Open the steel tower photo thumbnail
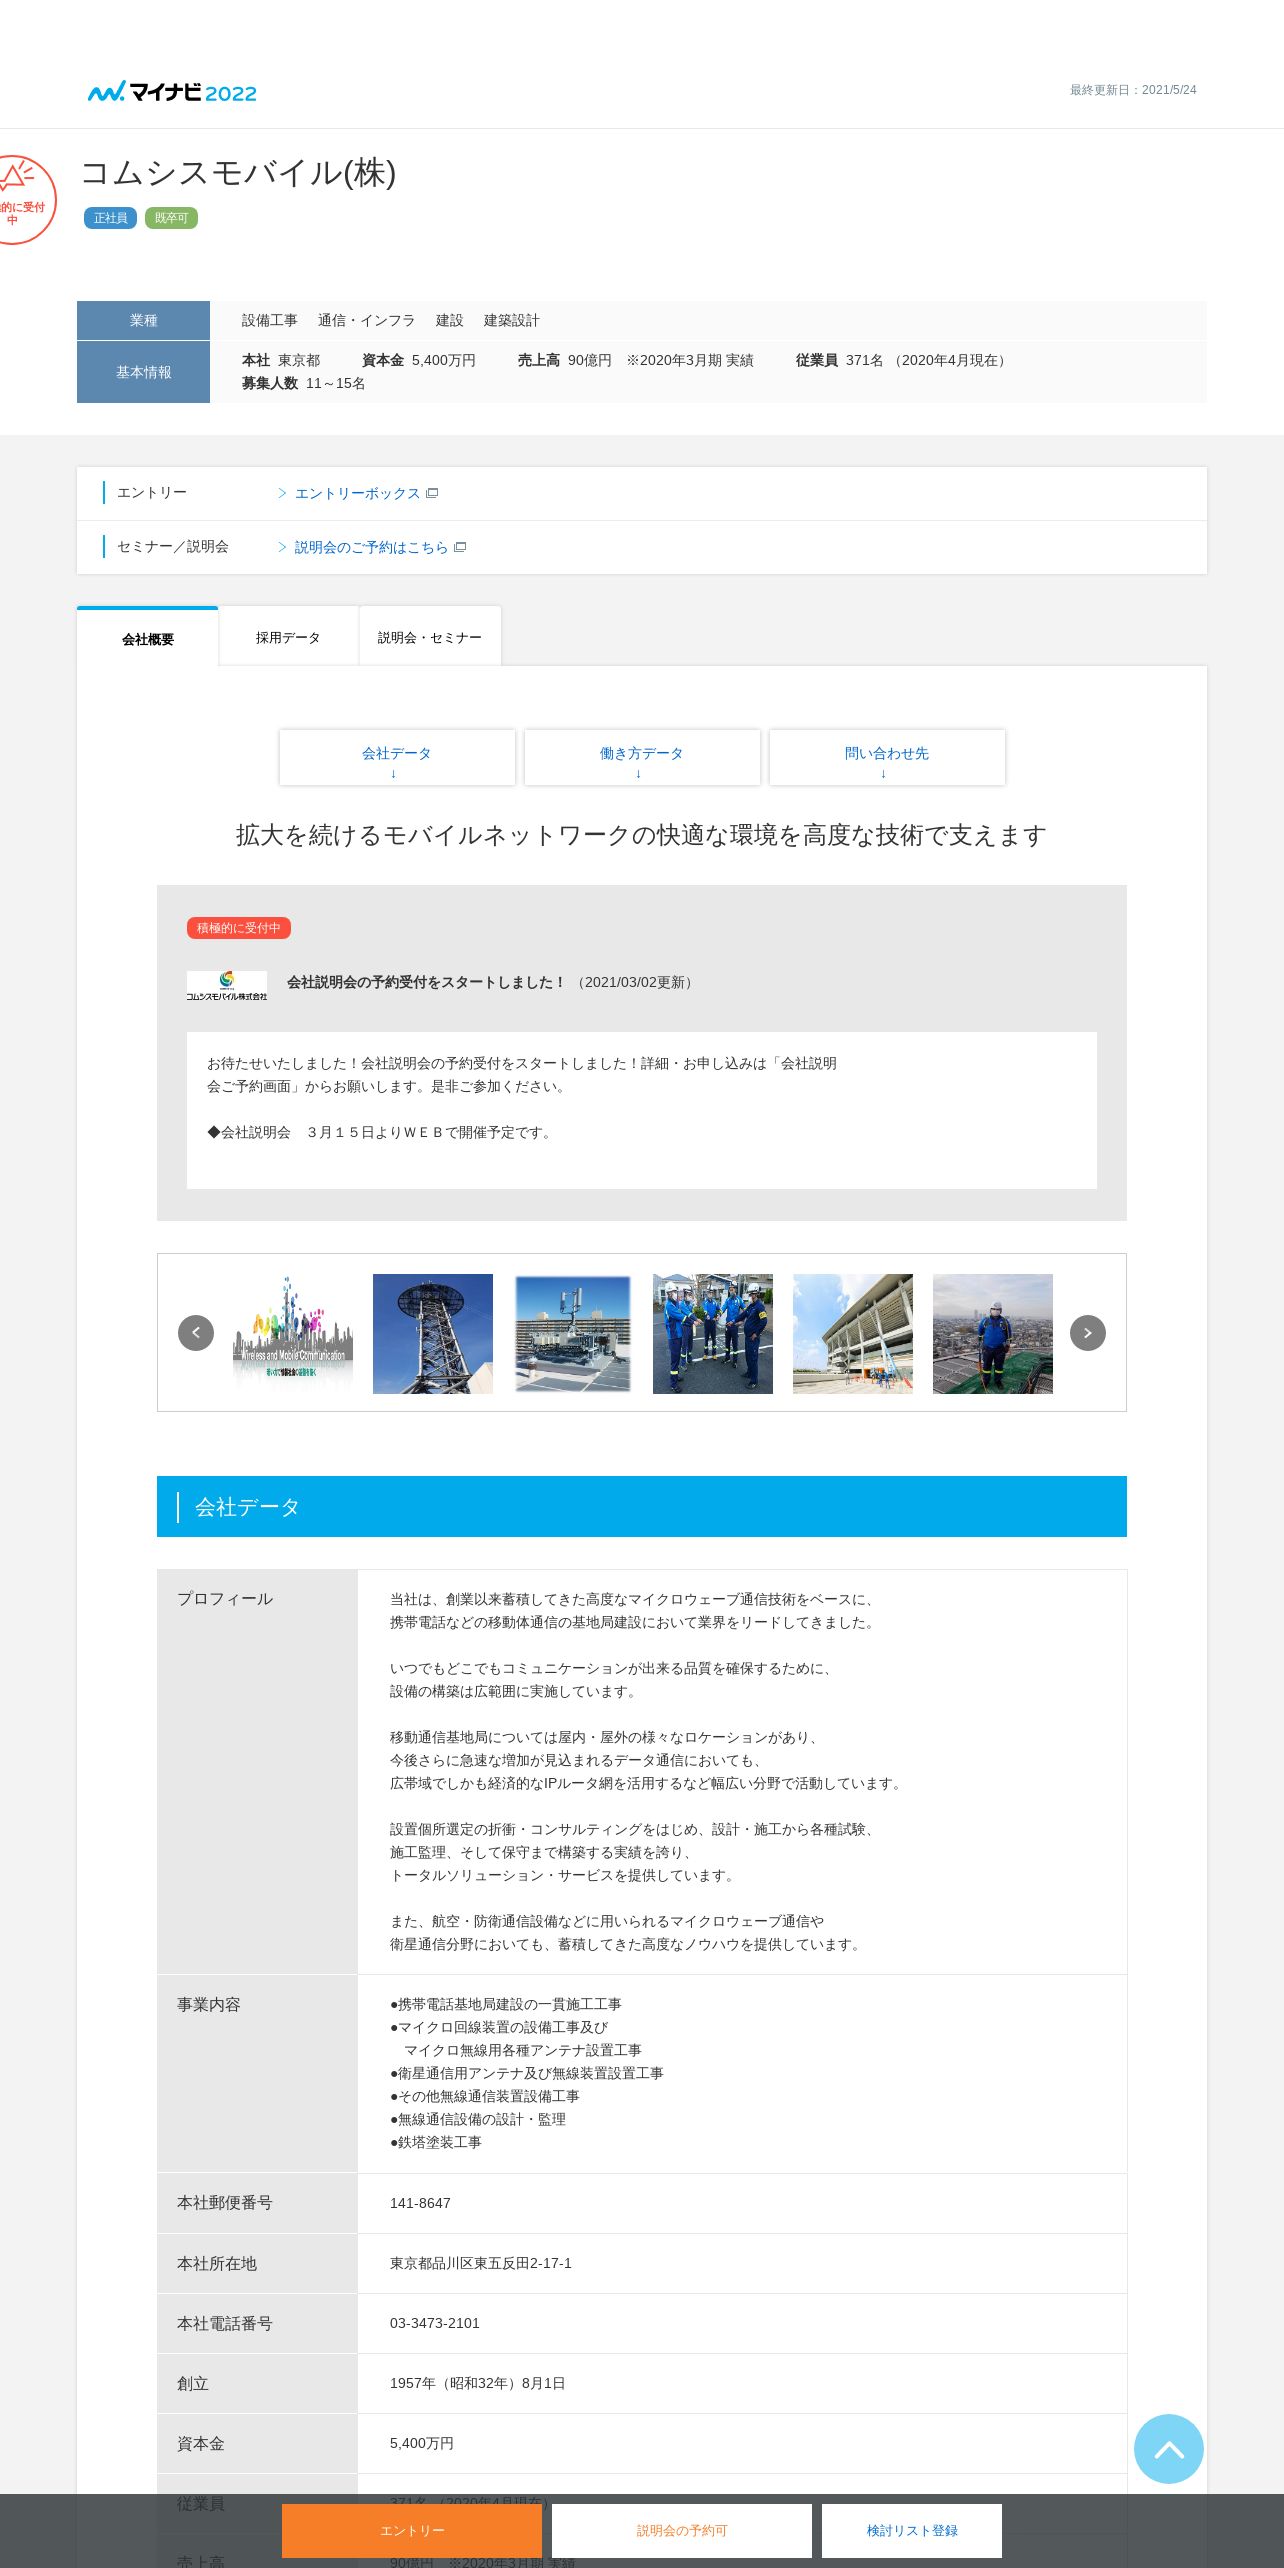Viewport: 1284px width, 2568px height. 433,1333
